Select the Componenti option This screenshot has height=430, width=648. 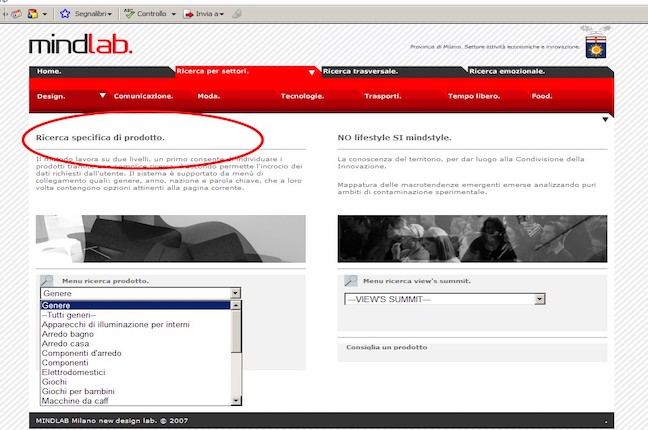tap(136, 363)
